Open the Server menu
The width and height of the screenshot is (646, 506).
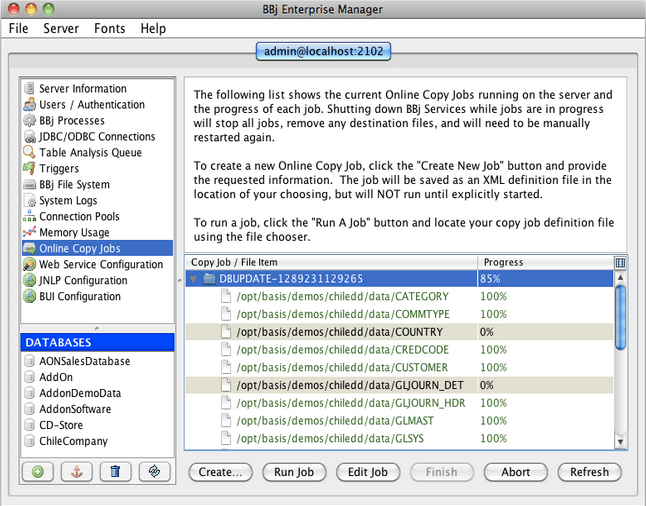(x=61, y=28)
